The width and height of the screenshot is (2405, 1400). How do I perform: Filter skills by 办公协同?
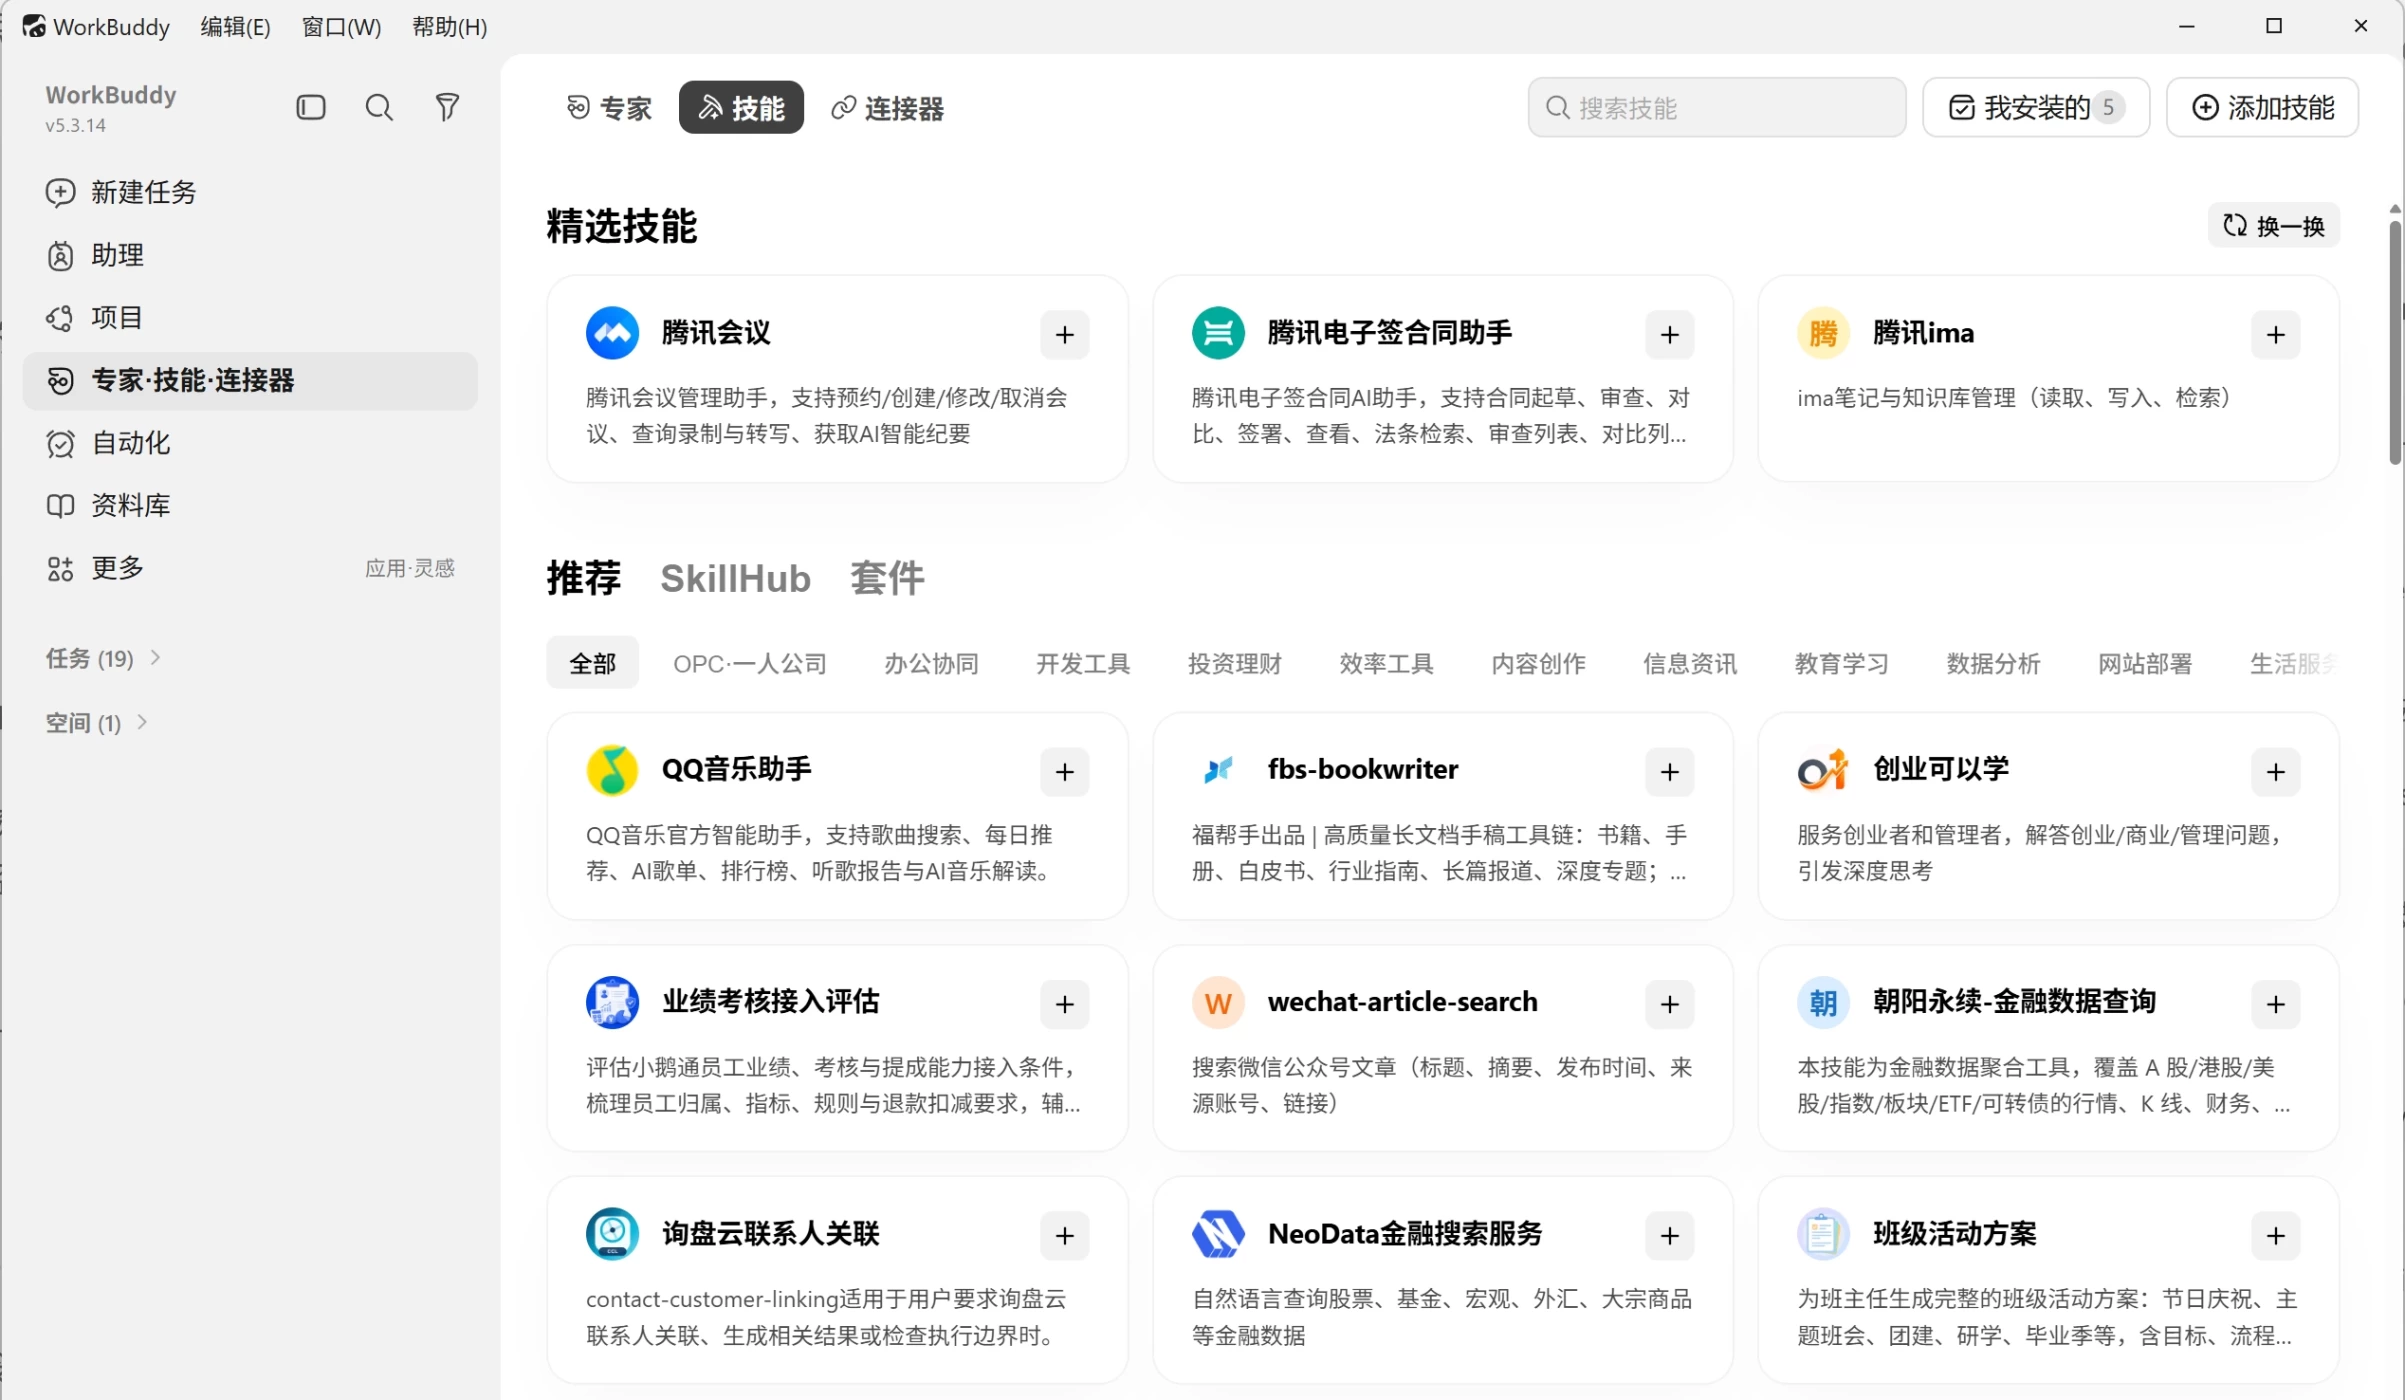(931, 663)
